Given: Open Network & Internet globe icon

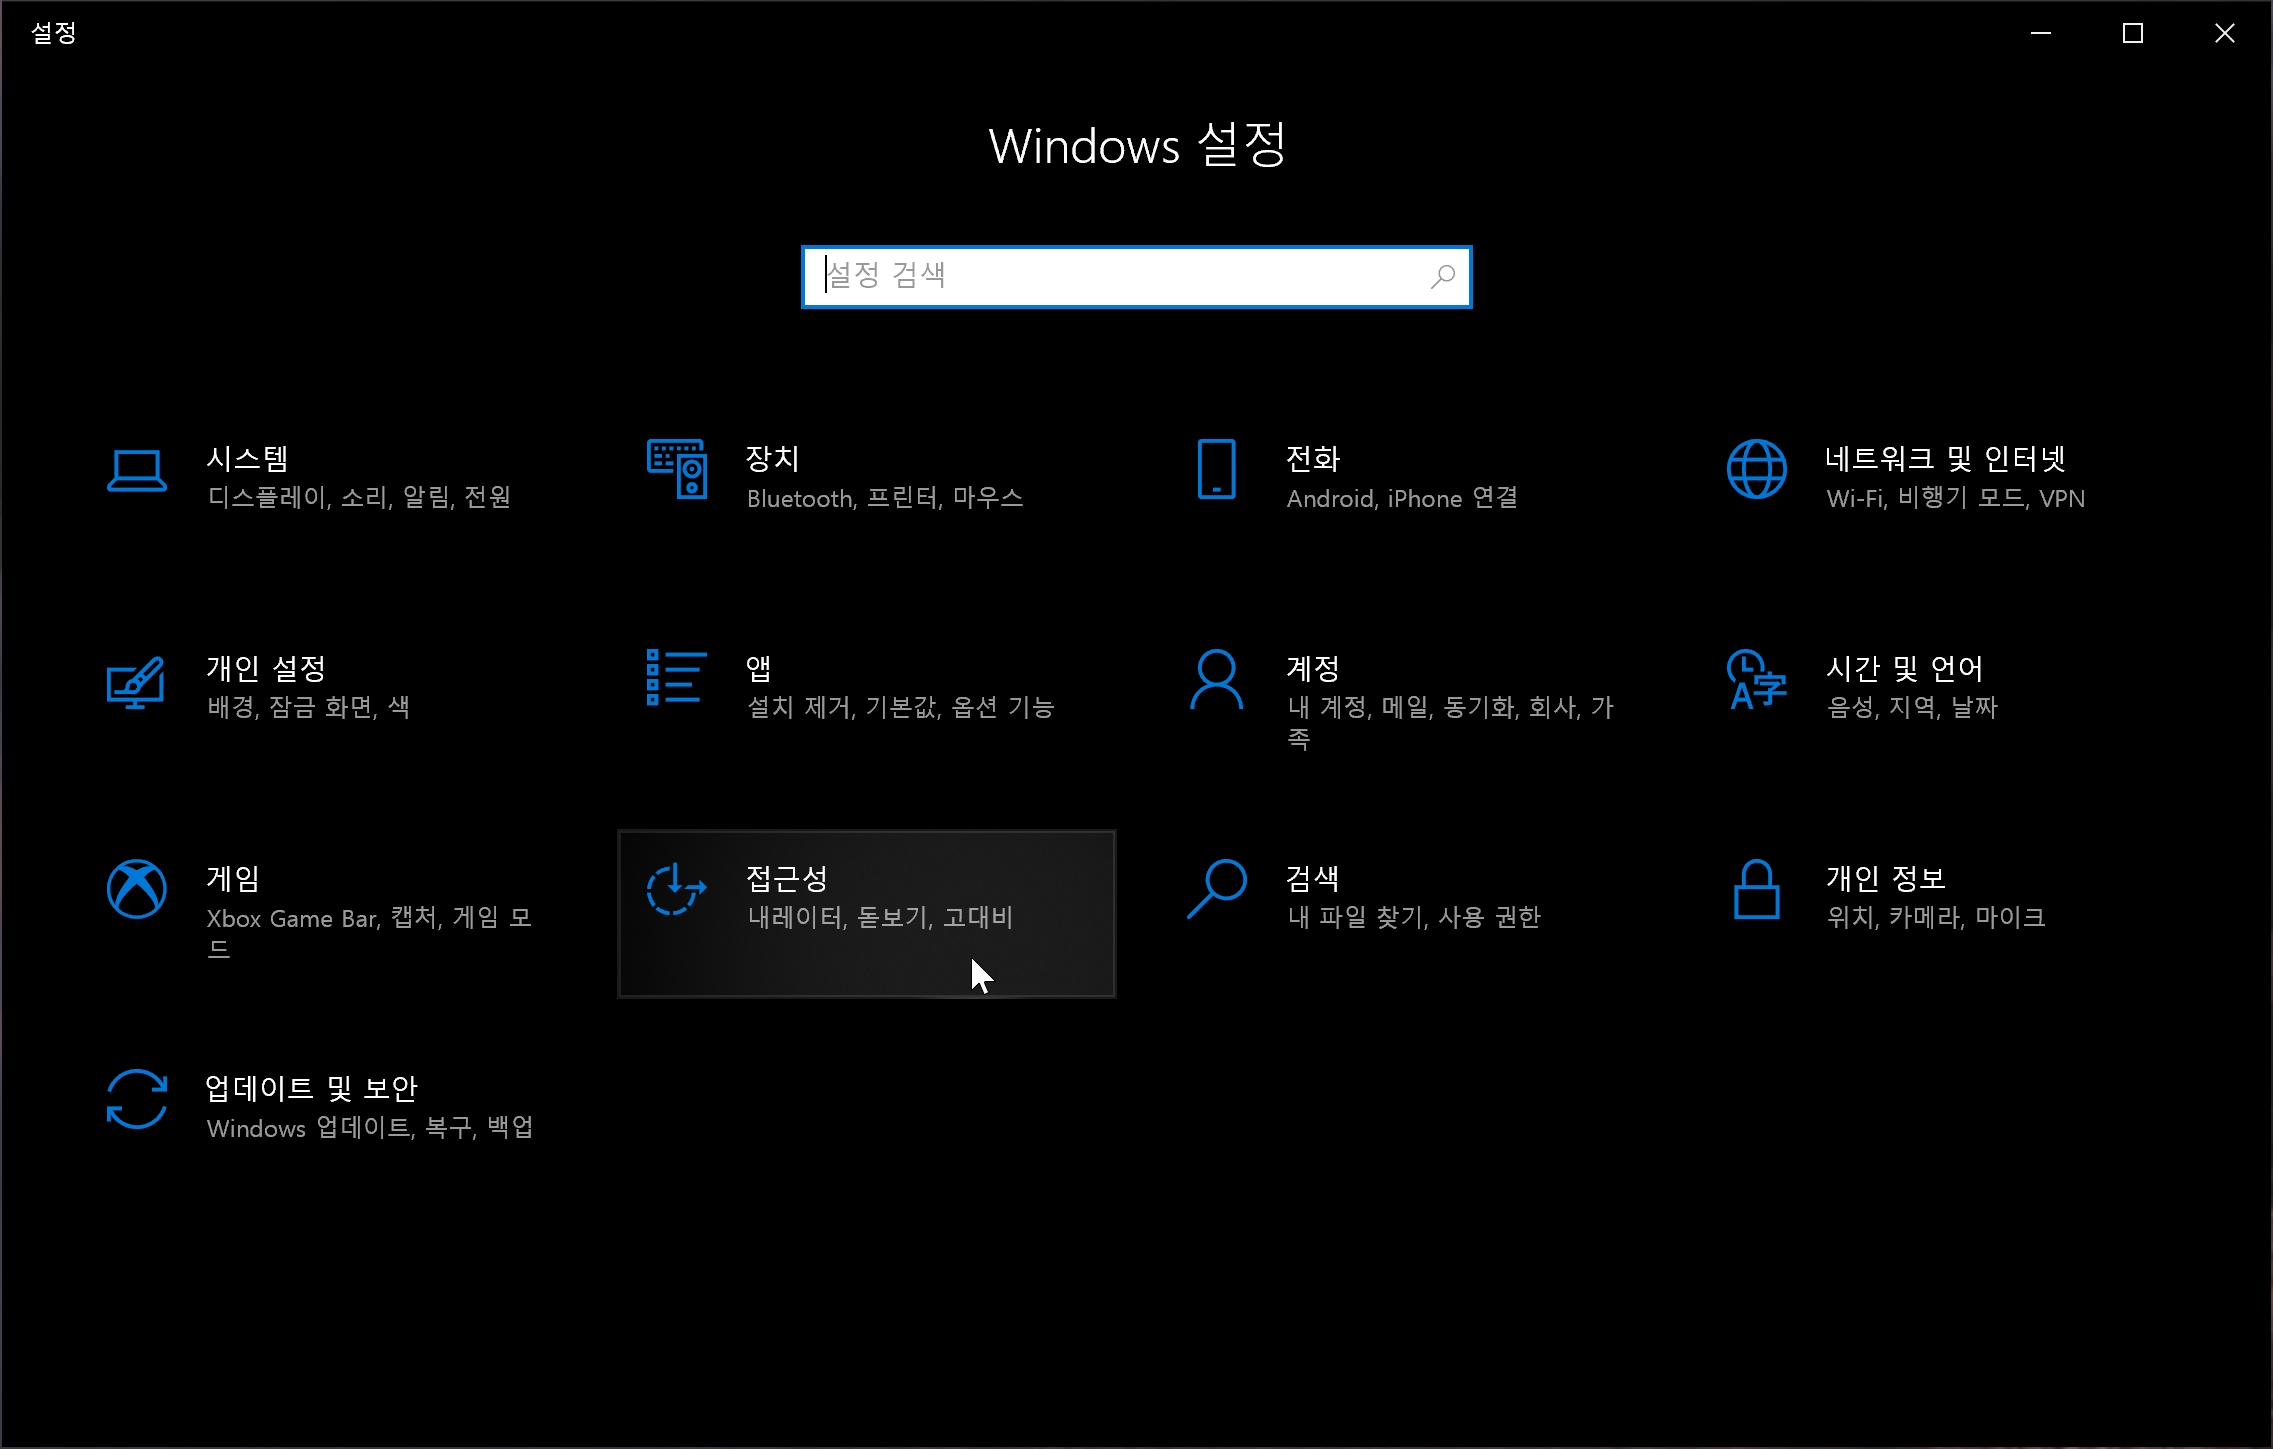Looking at the screenshot, I should [1756, 469].
